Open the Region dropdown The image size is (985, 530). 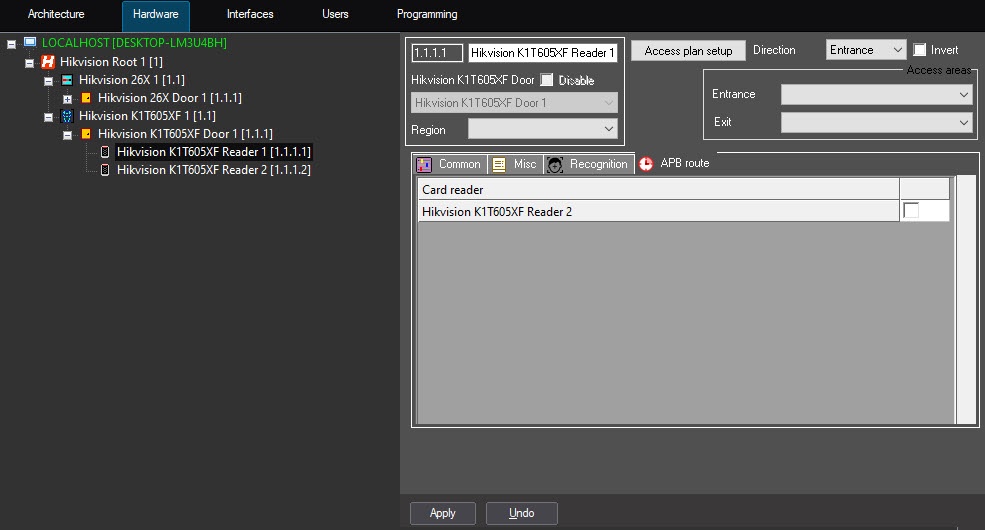tap(543, 129)
